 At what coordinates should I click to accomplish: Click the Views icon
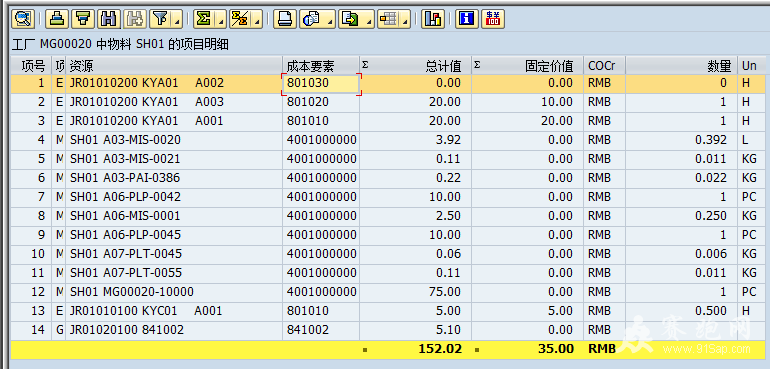point(311,19)
